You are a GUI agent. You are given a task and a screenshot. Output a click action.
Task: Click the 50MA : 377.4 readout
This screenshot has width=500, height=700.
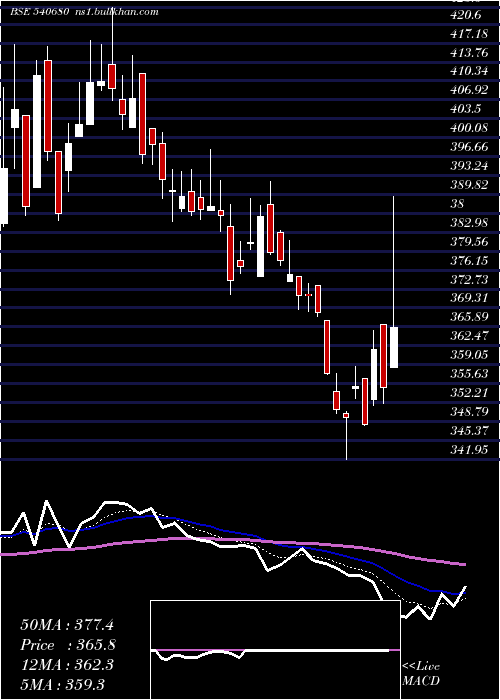67,625
